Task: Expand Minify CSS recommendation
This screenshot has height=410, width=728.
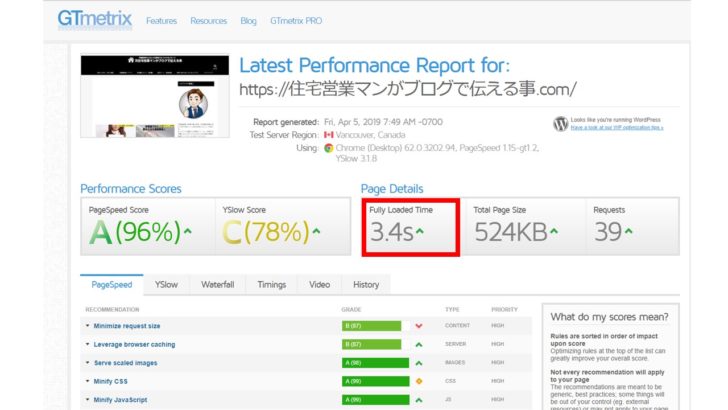Action: 87,381
